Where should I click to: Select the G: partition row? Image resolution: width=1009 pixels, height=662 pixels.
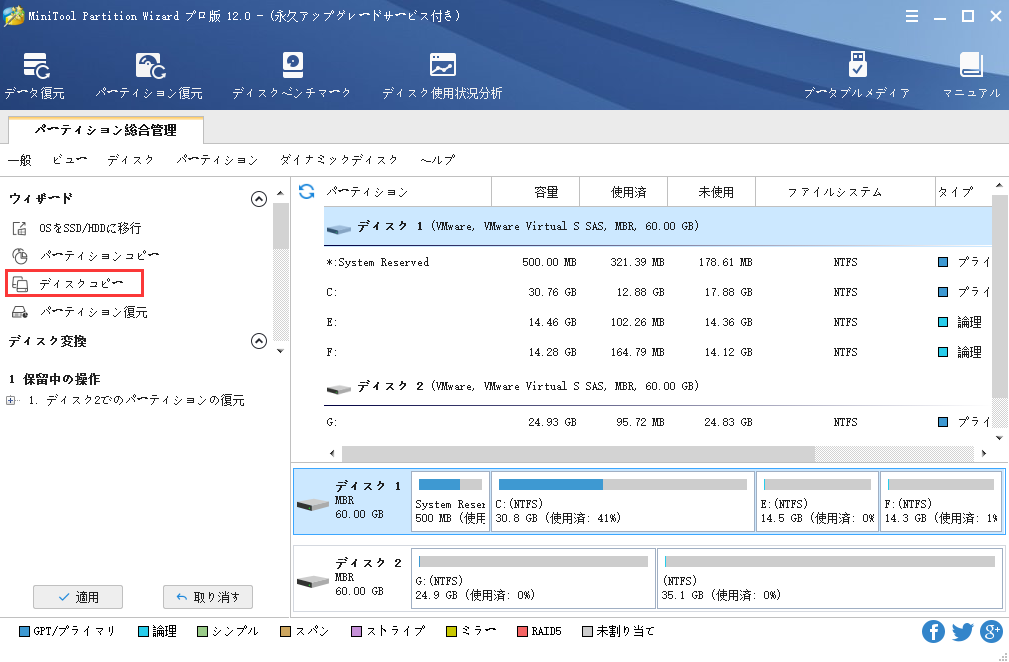coord(658,422)
